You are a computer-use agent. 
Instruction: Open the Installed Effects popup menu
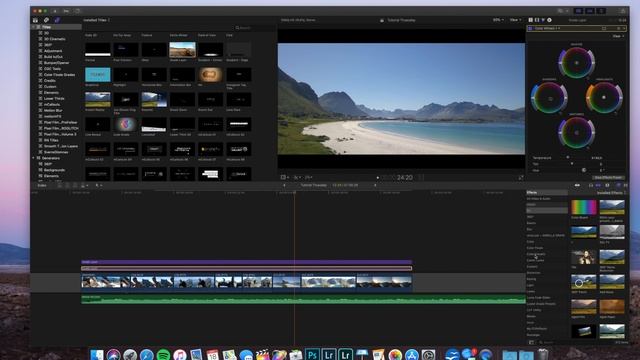(x=611, y=193)
